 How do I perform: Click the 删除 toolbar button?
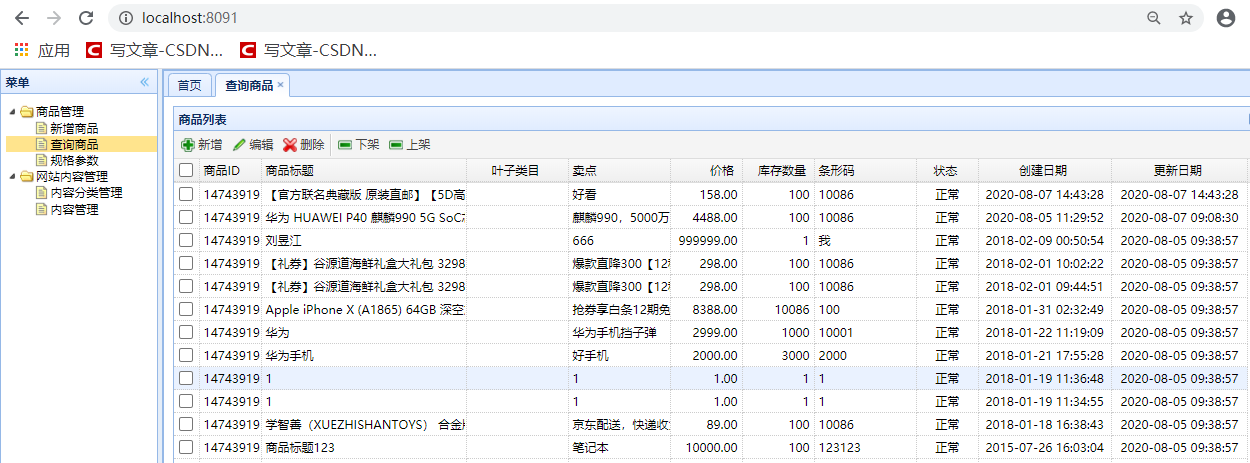pos(304,145)
